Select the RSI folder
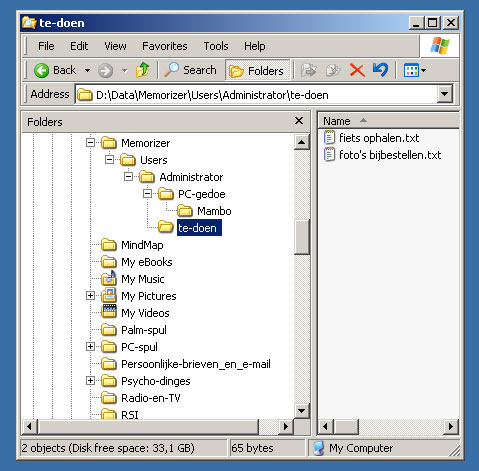 (x=130, y=414)
